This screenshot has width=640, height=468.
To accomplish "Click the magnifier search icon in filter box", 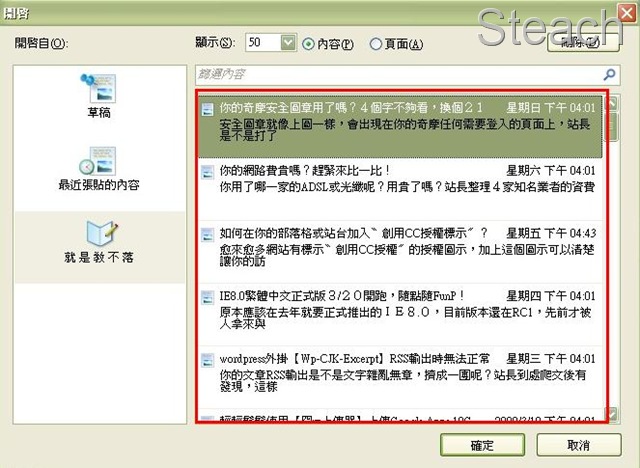I will point(609,74).
